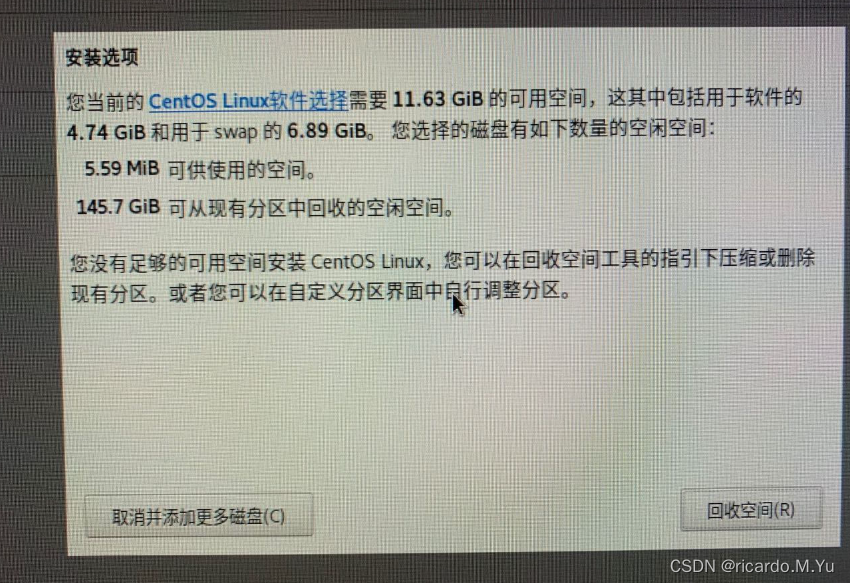Click the 4.74 GiB software size value
The image size is (850, 583).
[106, 132]
